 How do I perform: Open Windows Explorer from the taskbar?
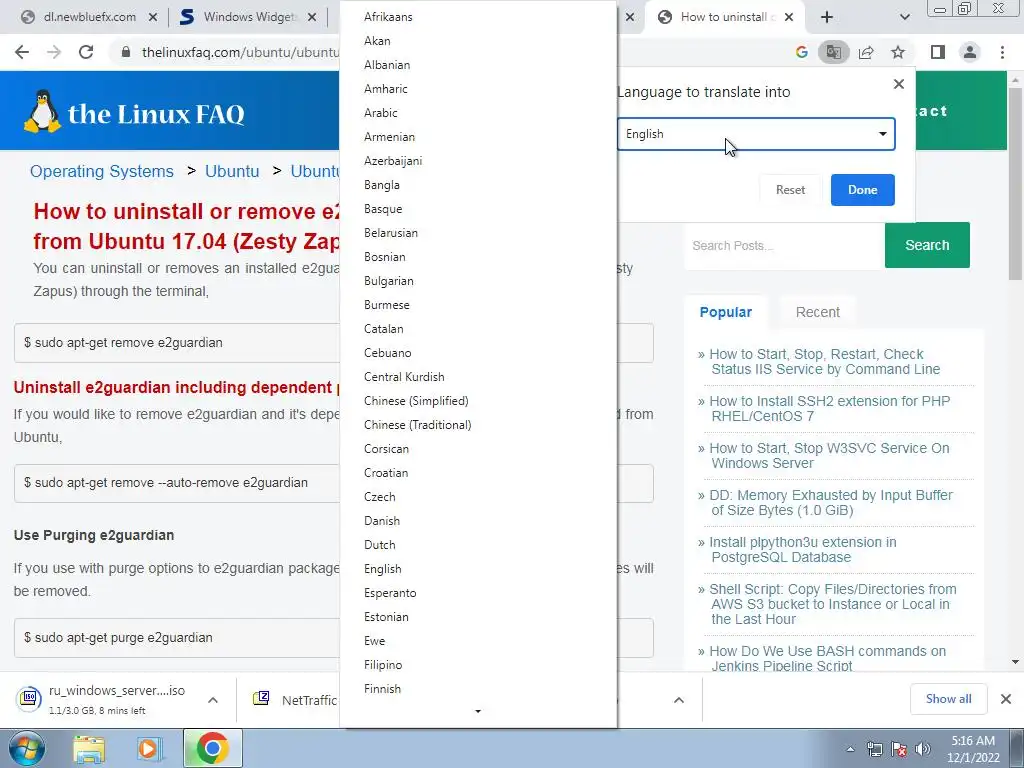pos(89,749)
